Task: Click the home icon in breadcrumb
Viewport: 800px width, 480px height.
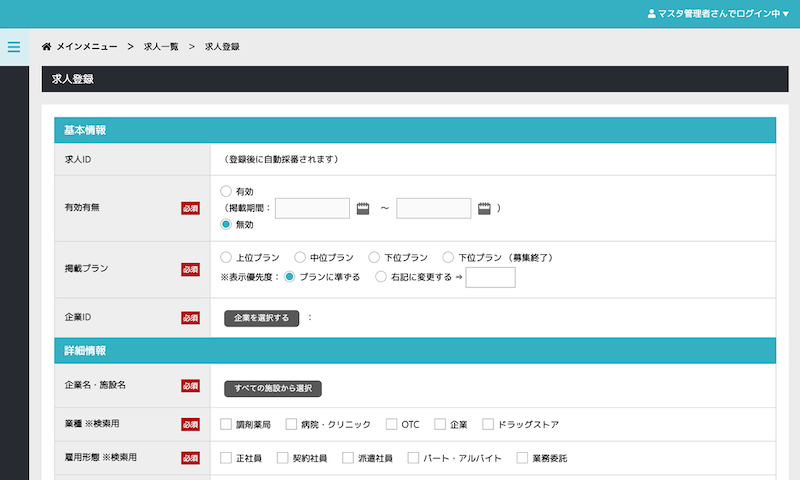Action: point(47,47)
